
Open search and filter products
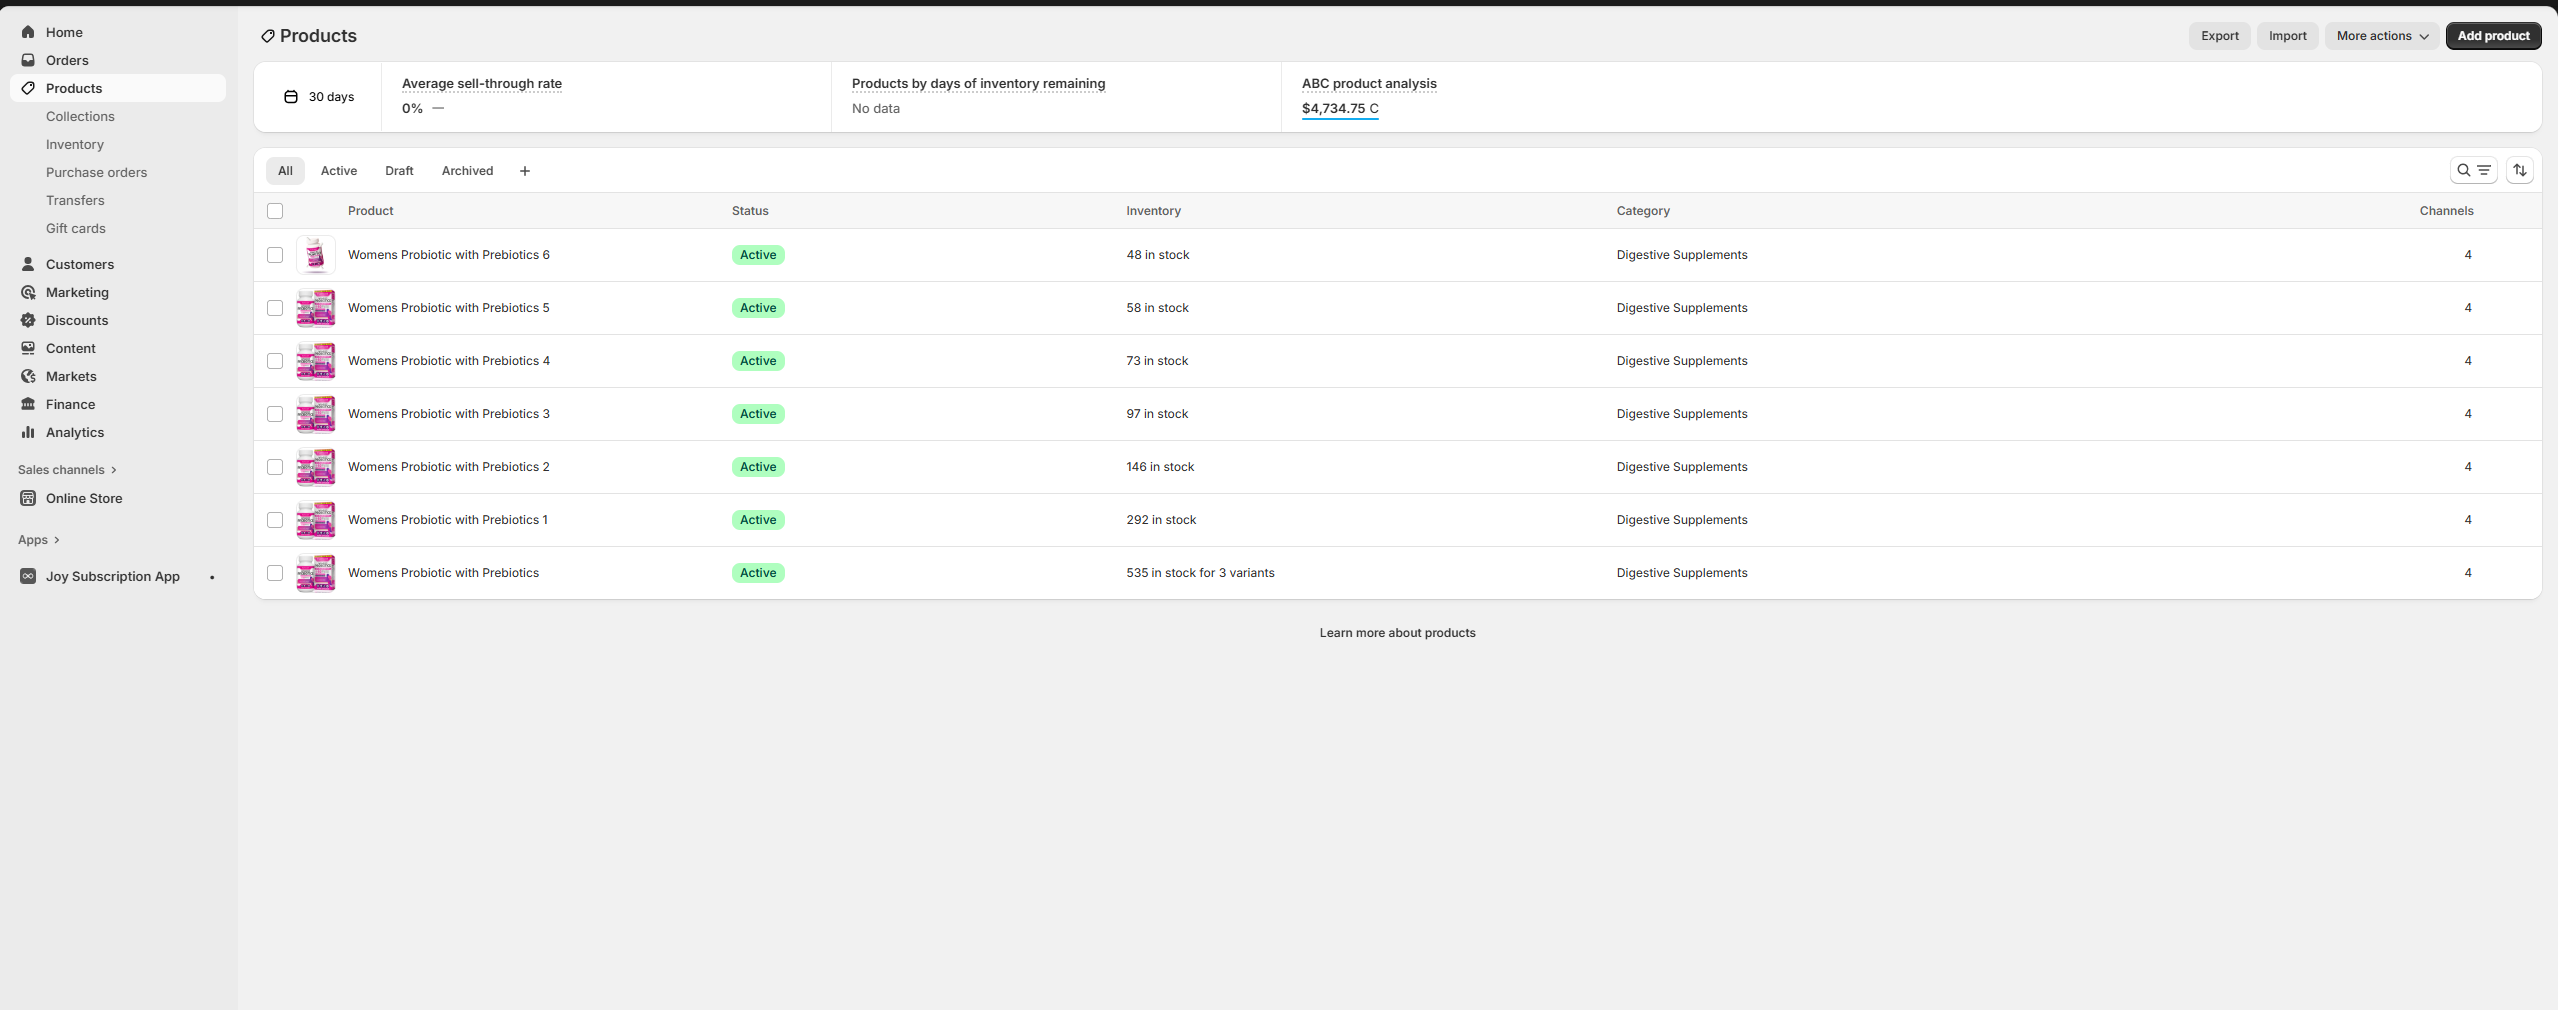point(2473,170)
